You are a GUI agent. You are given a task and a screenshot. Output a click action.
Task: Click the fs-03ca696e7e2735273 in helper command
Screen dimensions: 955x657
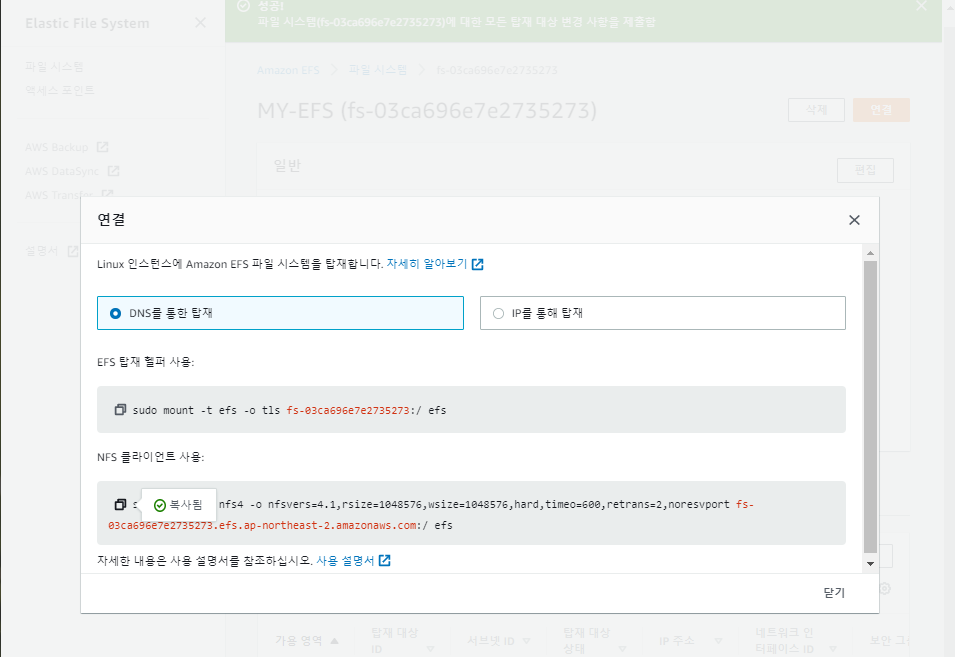click(348, 410)
